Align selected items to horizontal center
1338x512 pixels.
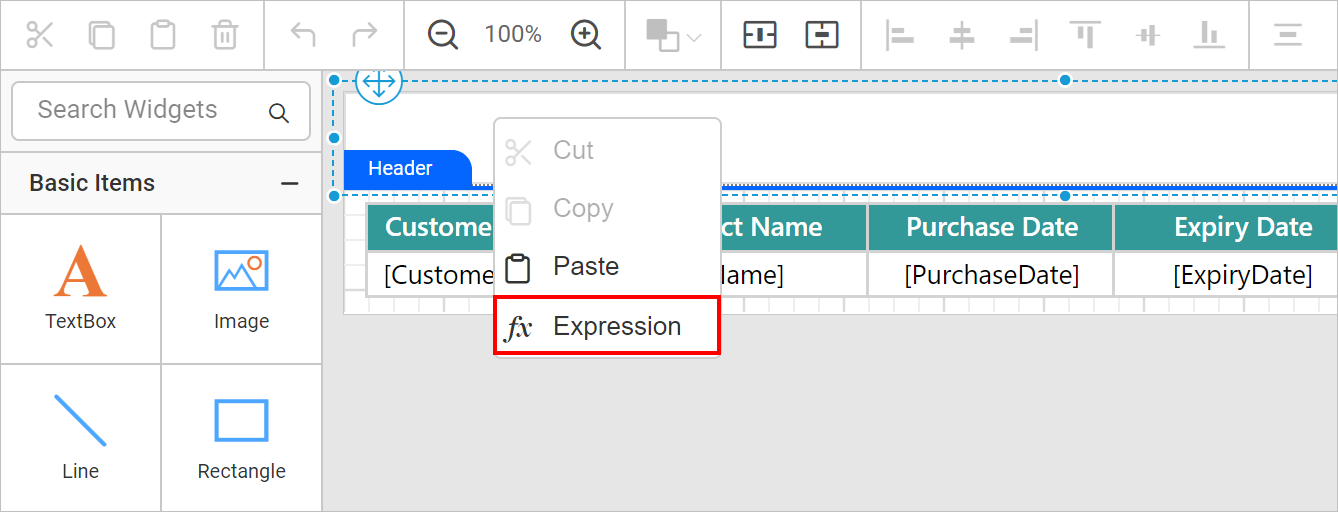(962, 35)
